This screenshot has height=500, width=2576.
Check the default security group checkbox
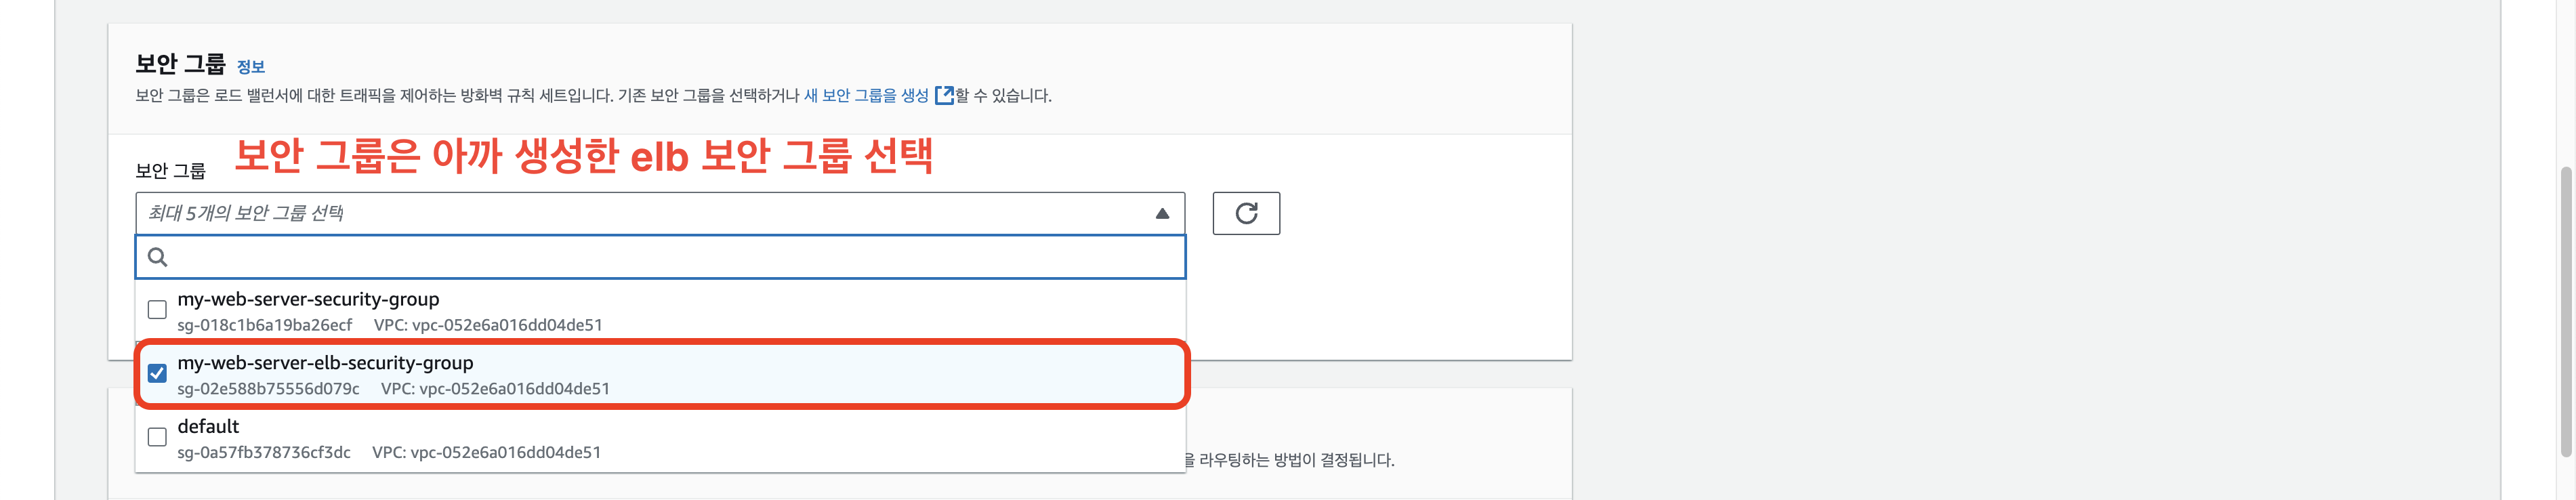[157, 437]
